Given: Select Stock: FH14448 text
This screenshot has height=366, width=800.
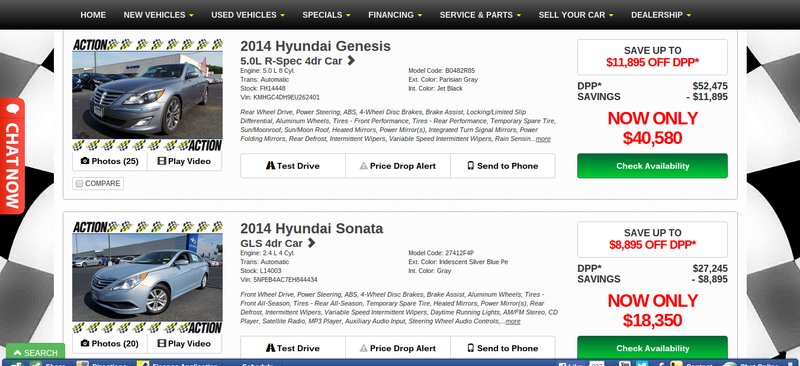Looking at the screenshot, I should click(x=263, y=88).
